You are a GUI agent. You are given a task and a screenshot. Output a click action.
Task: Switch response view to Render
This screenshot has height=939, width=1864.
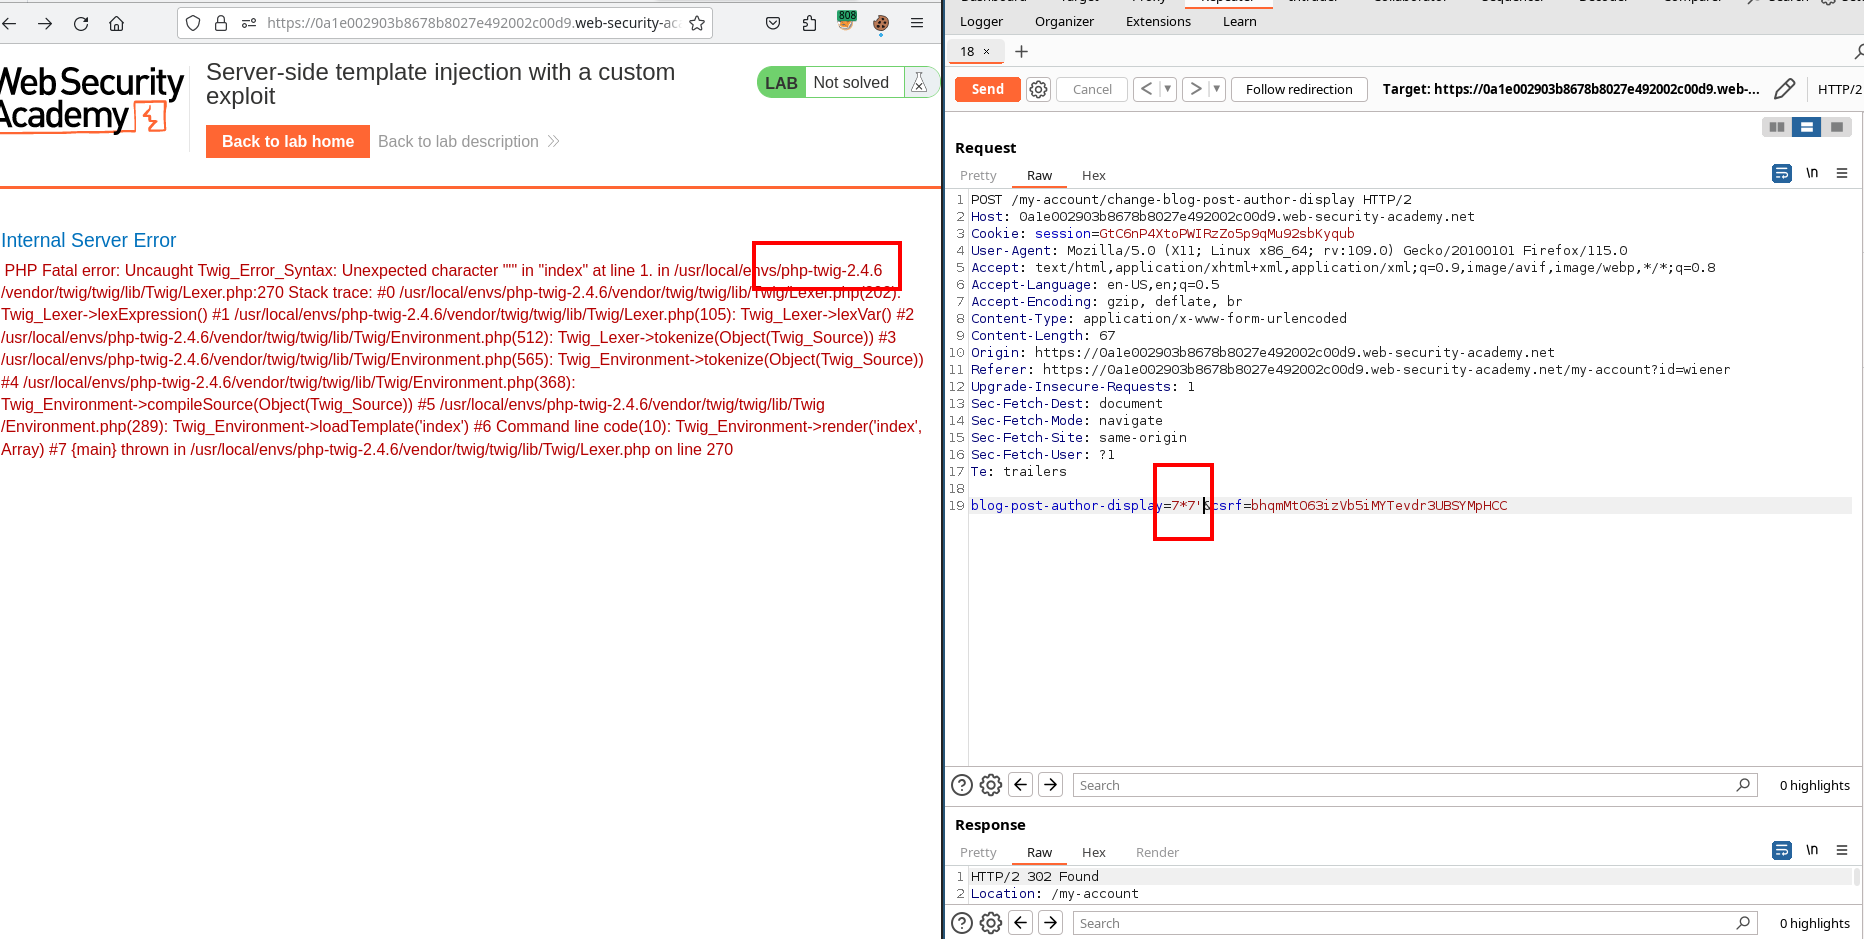click(1157, 852)
